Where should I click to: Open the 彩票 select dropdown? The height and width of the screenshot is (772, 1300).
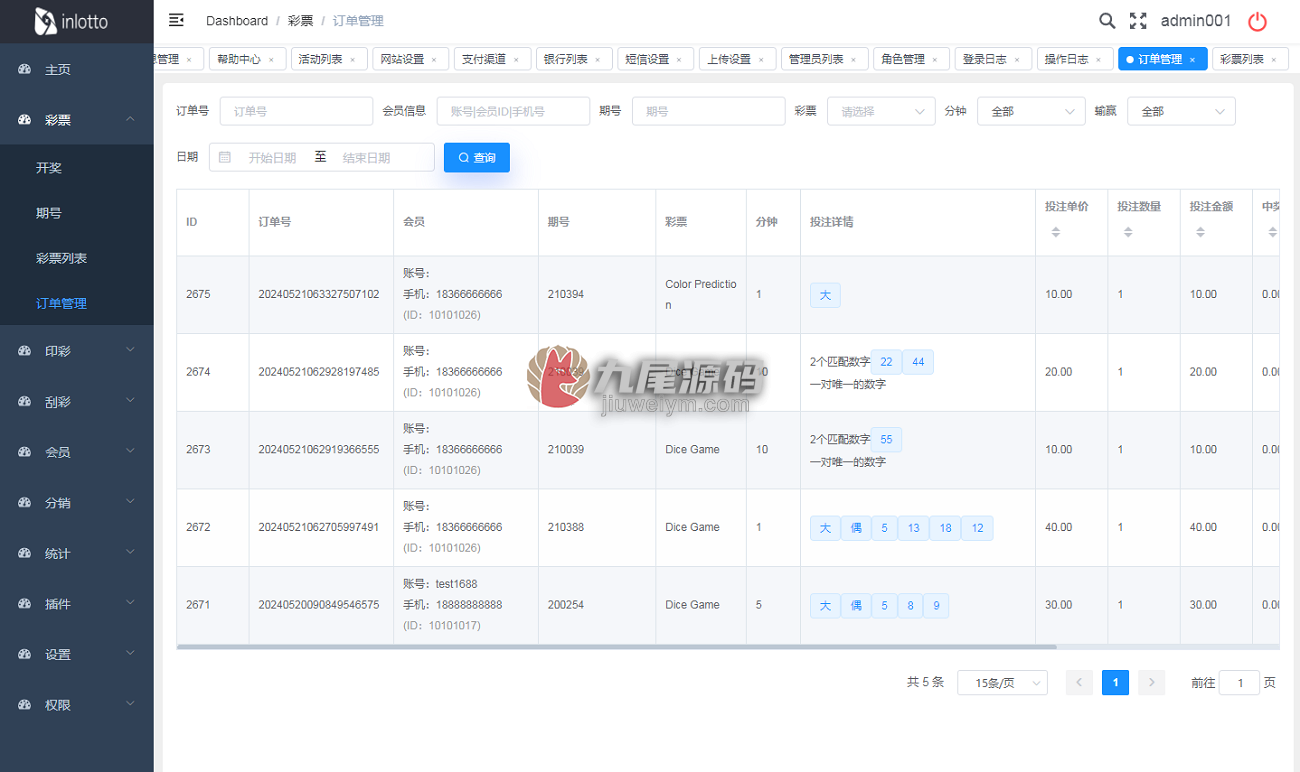coord(881,111)
